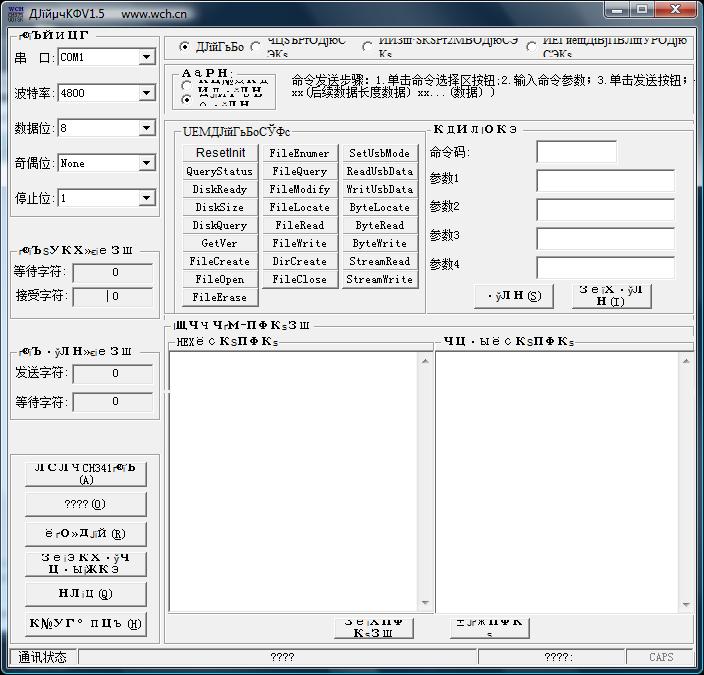Click the 发送字符 sent count field
Screen dimensions: 704x675
pos(113,374)
